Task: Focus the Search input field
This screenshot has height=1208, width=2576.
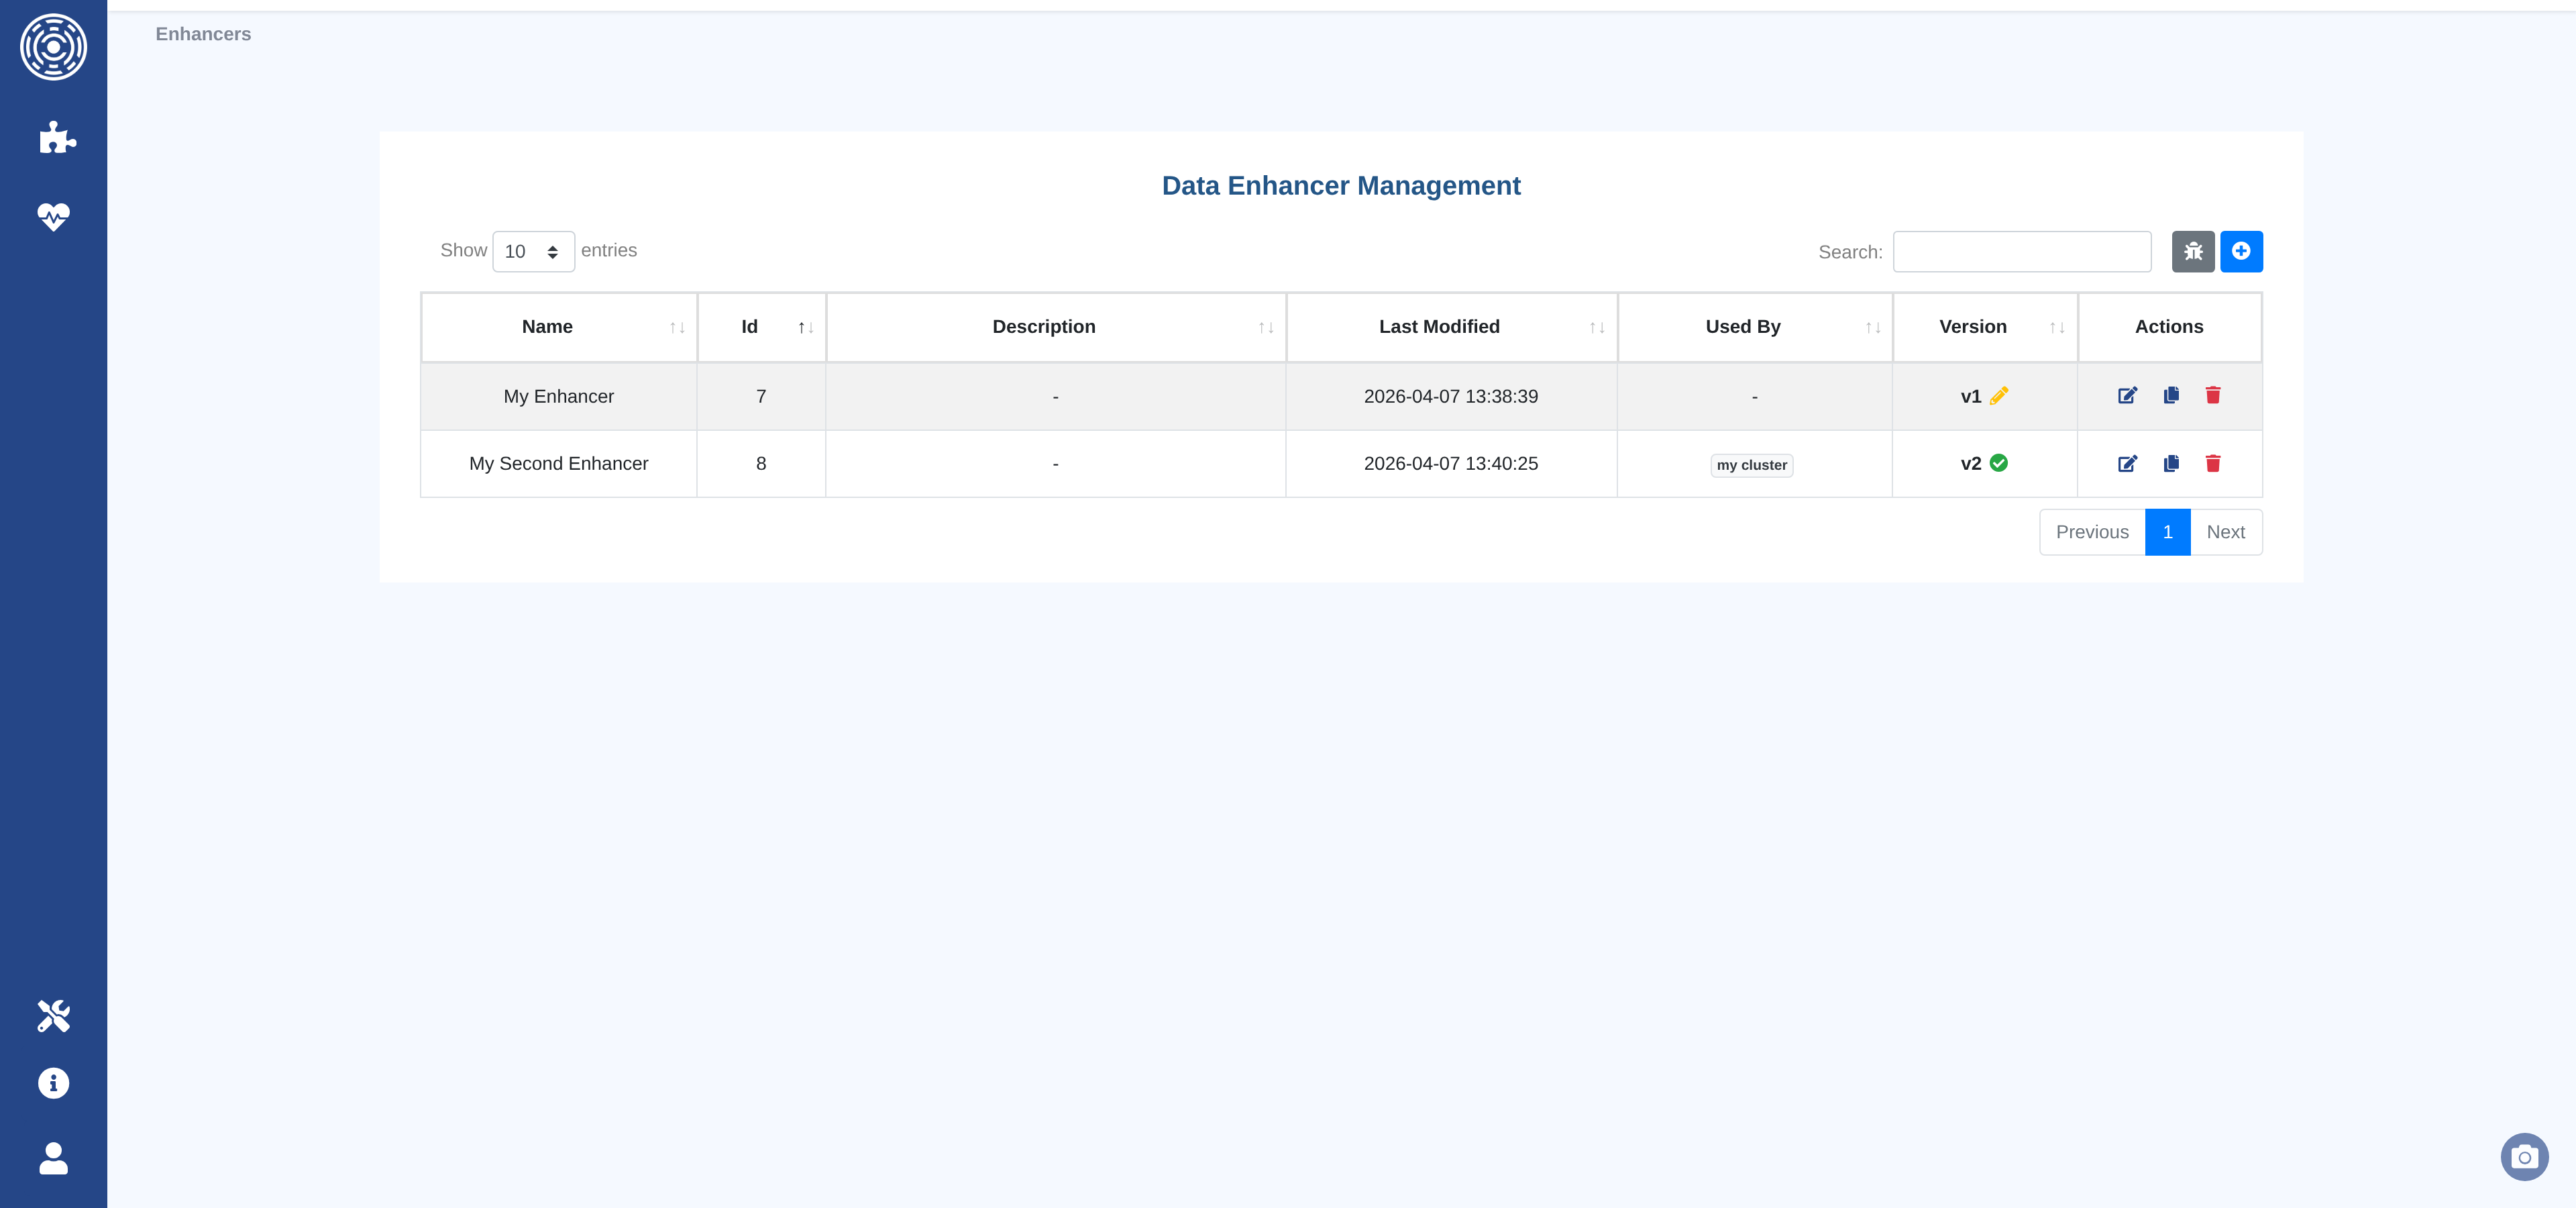Action: 2021,252
